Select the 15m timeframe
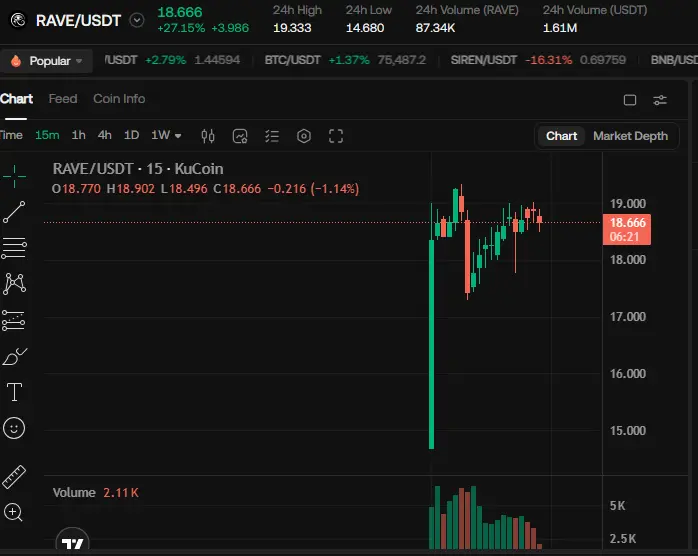The width and height of the screenshot is (698, 556). (47, 135)
